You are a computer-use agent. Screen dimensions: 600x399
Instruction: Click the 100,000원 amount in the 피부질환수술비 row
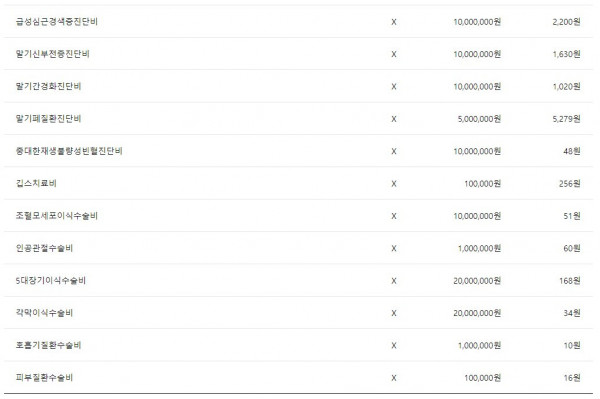coord(483,378)
